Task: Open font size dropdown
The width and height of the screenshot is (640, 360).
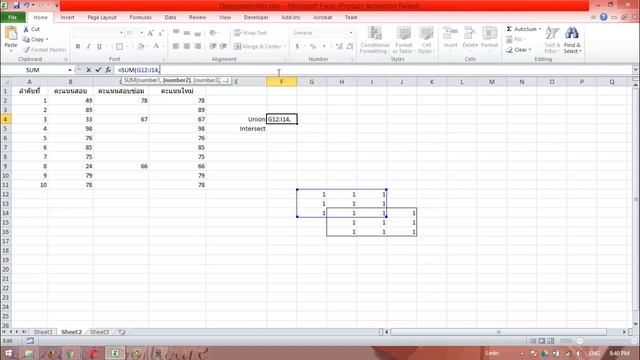Action: 142,33
